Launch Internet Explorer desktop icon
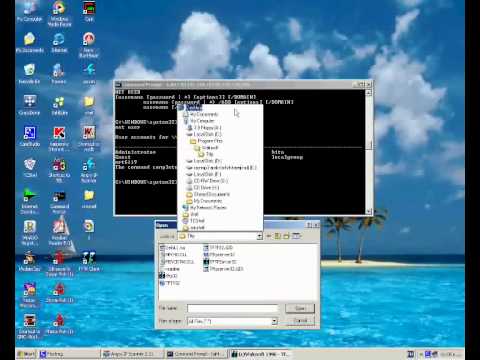Viewport: 480px width, 360px height. pyautogui.click(x=59, y=42)
